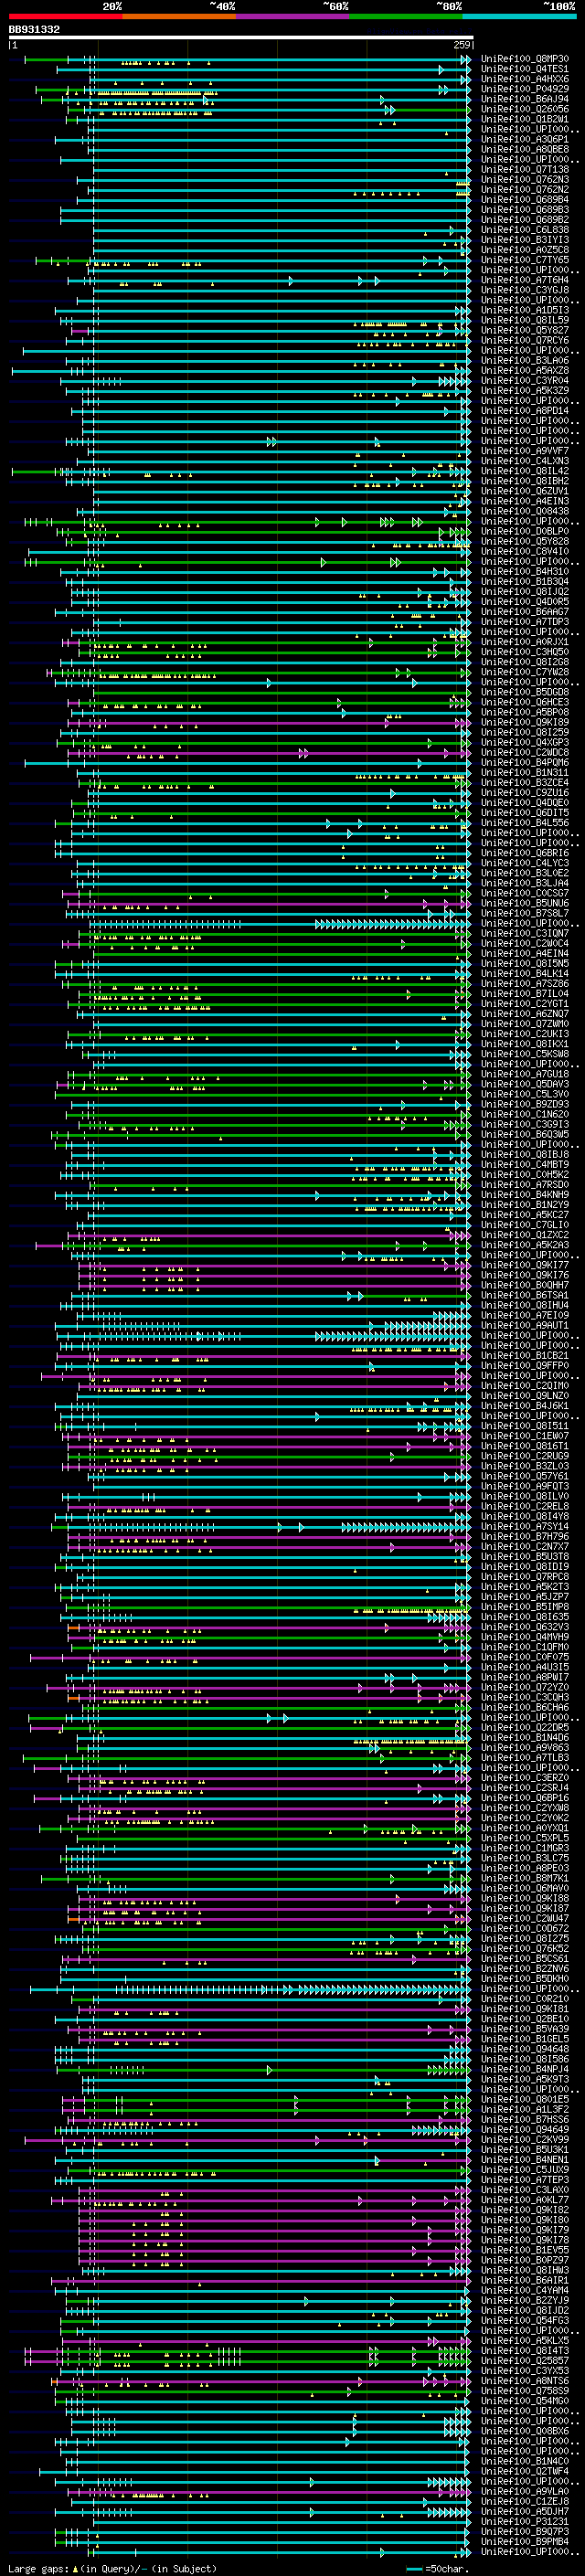
Task: Select label UniRef100_Q8IJQ2
Action: pos(525,591)
